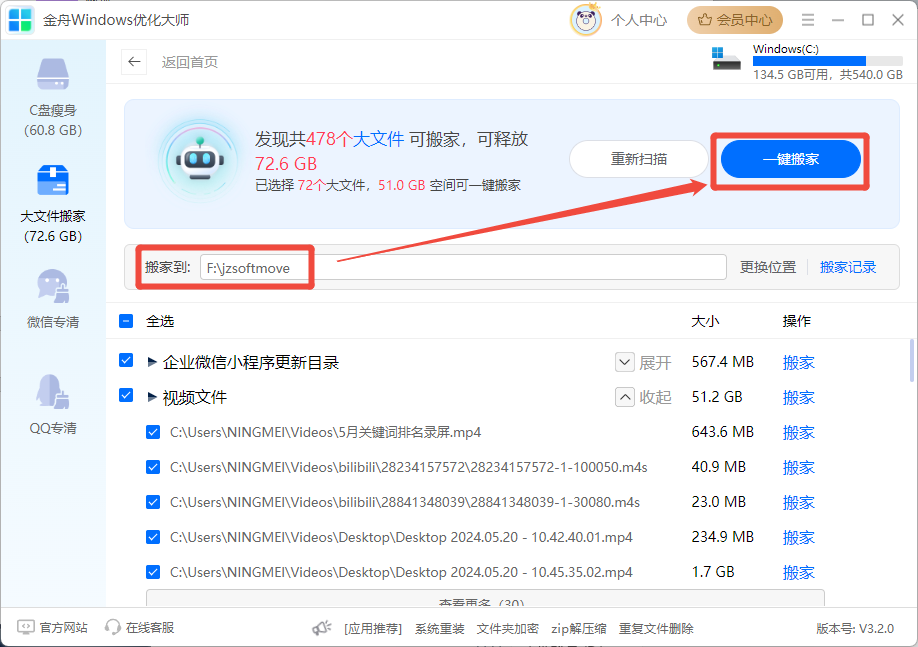Image resolution: width=918 pixels, height=647 pixels.
Task: Click the thumbs-up icon in 会员中心
Action: pos(705,20)
